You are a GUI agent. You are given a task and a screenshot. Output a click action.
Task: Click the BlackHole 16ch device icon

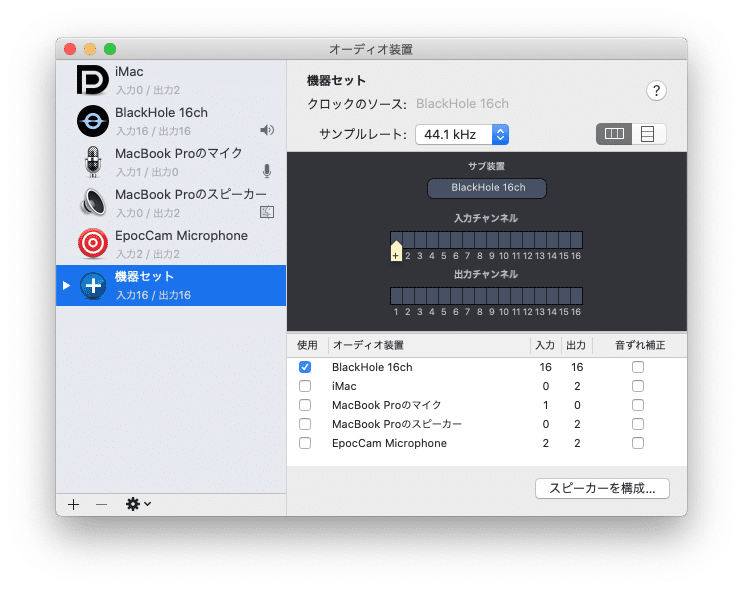[x=93, y=121]
